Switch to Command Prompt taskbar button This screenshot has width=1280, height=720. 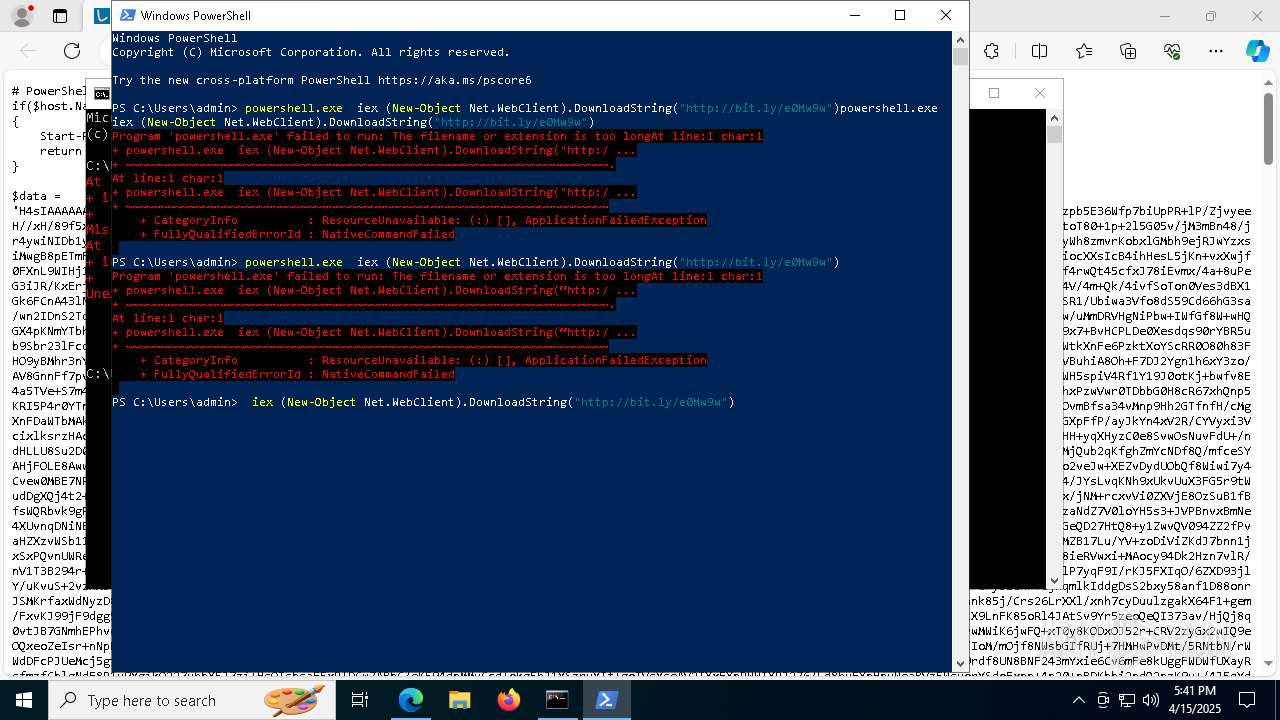pos(557,700)
